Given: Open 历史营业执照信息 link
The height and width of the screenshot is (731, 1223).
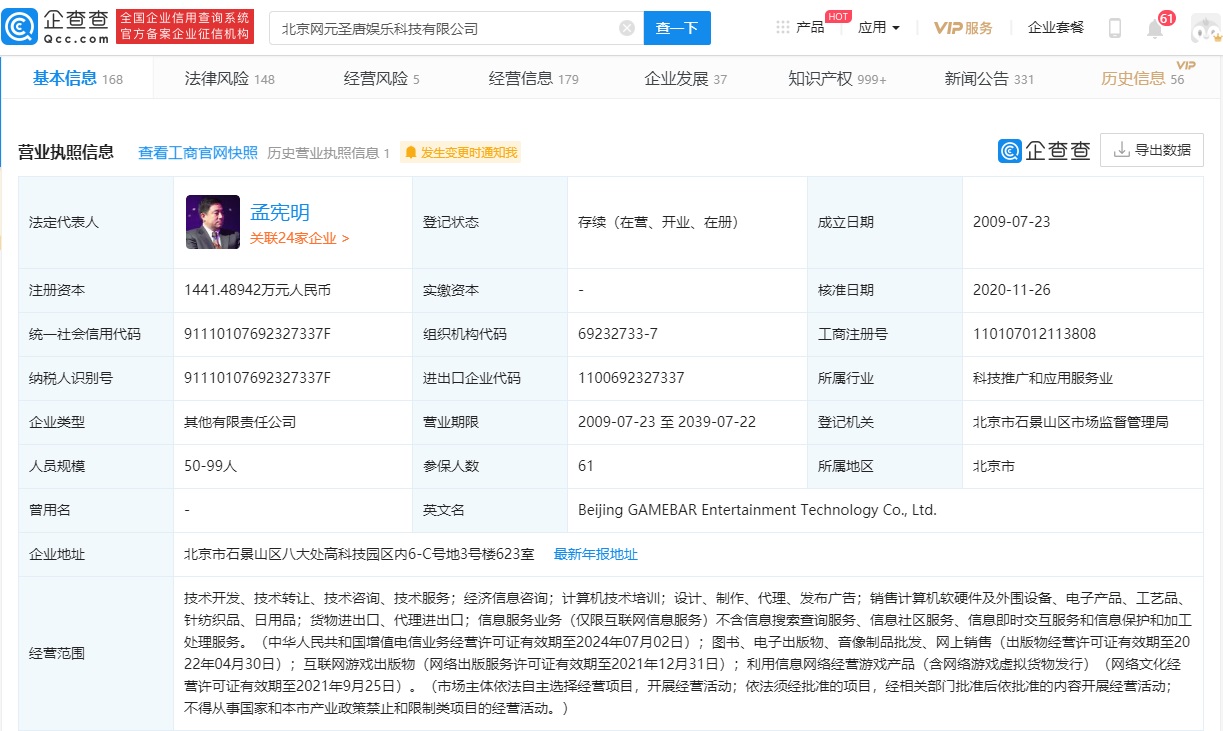Looking at the screenshot, I should tap(321, 152).
